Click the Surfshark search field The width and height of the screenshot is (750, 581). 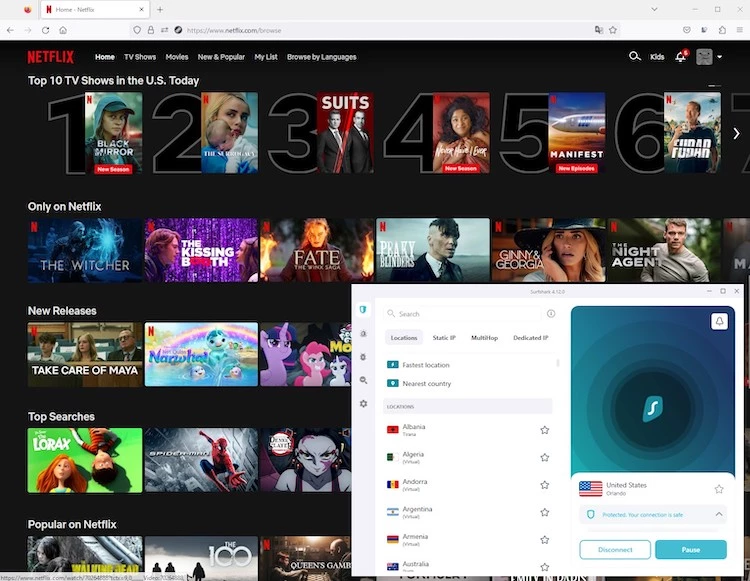(463, 314)
